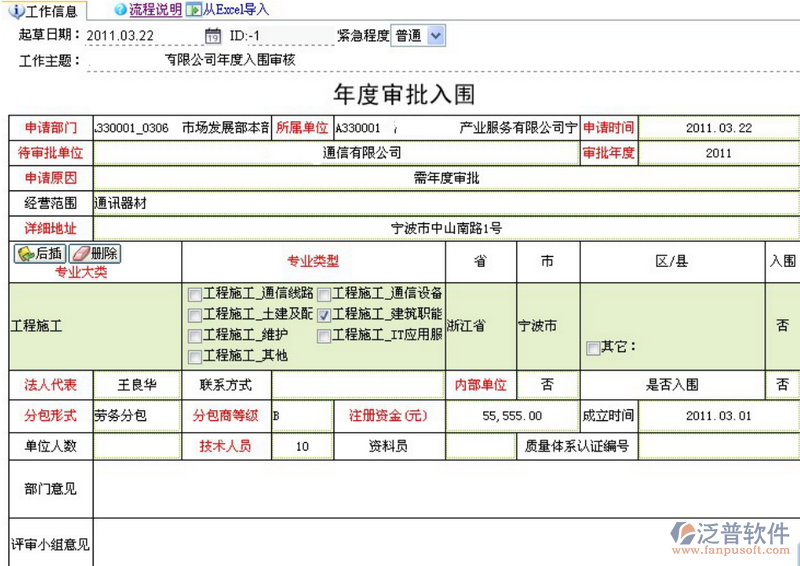Click the 泛普软件 logo
This screenshot has width=800, height=566.
732,537
